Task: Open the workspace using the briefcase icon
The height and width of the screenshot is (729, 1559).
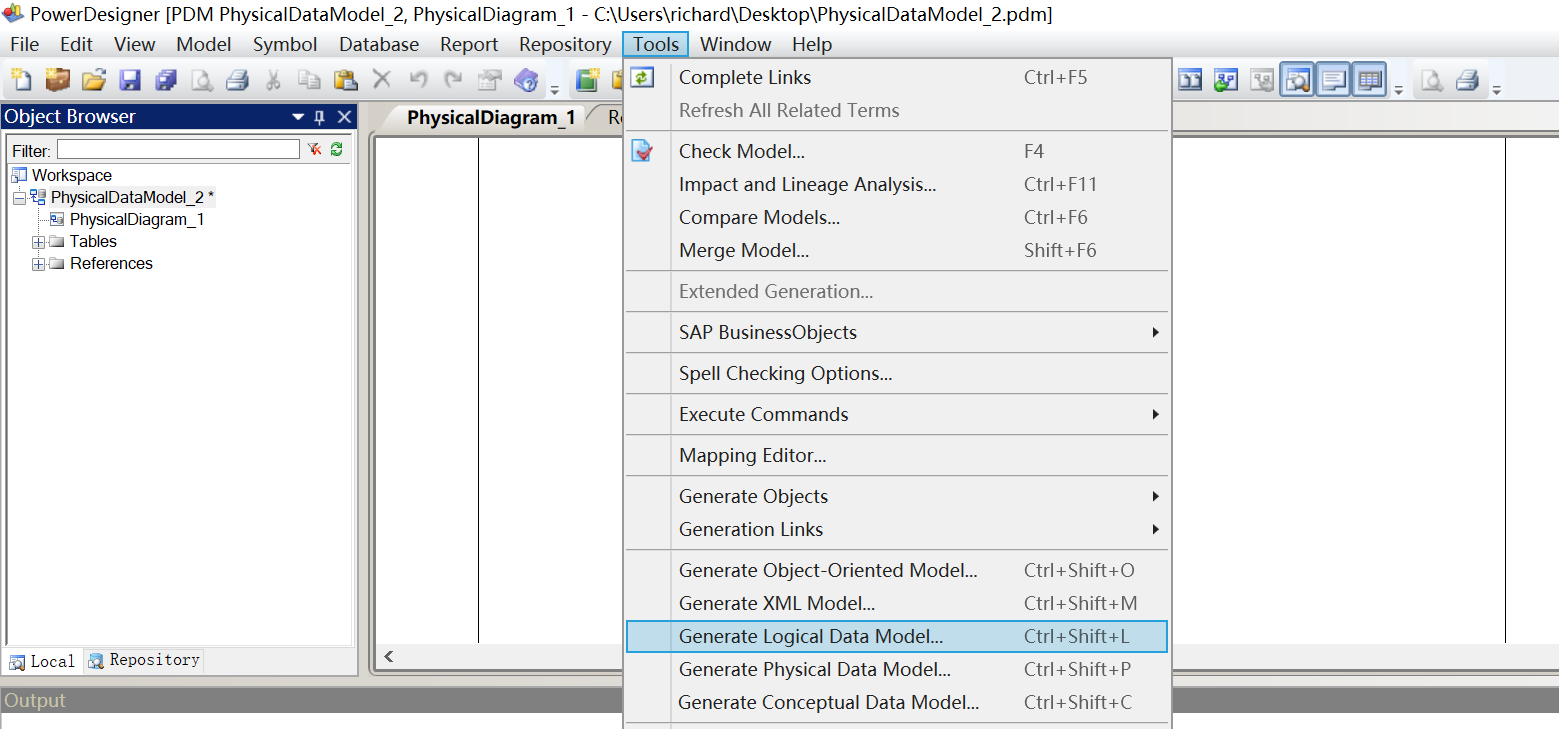Action: pos(57,79)
